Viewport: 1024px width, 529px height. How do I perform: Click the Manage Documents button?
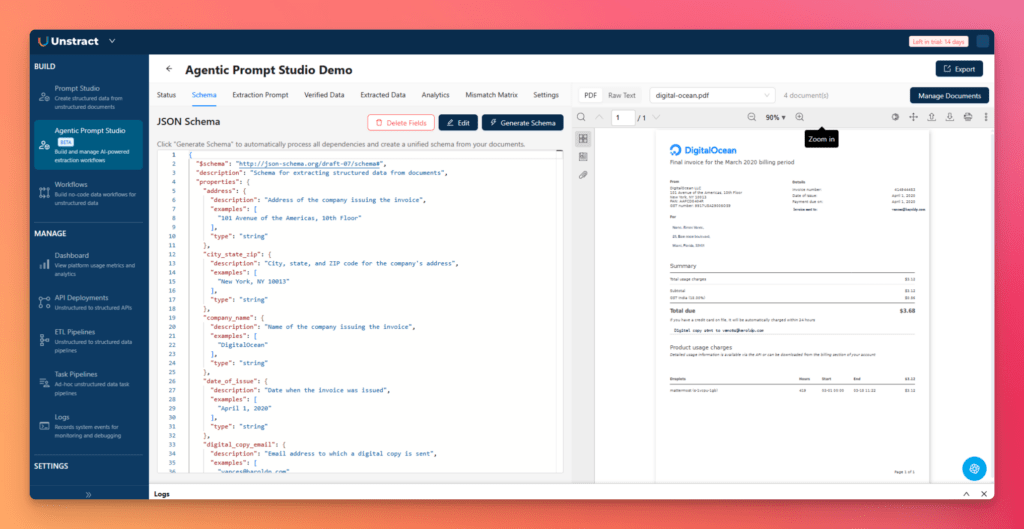(949, 95)
